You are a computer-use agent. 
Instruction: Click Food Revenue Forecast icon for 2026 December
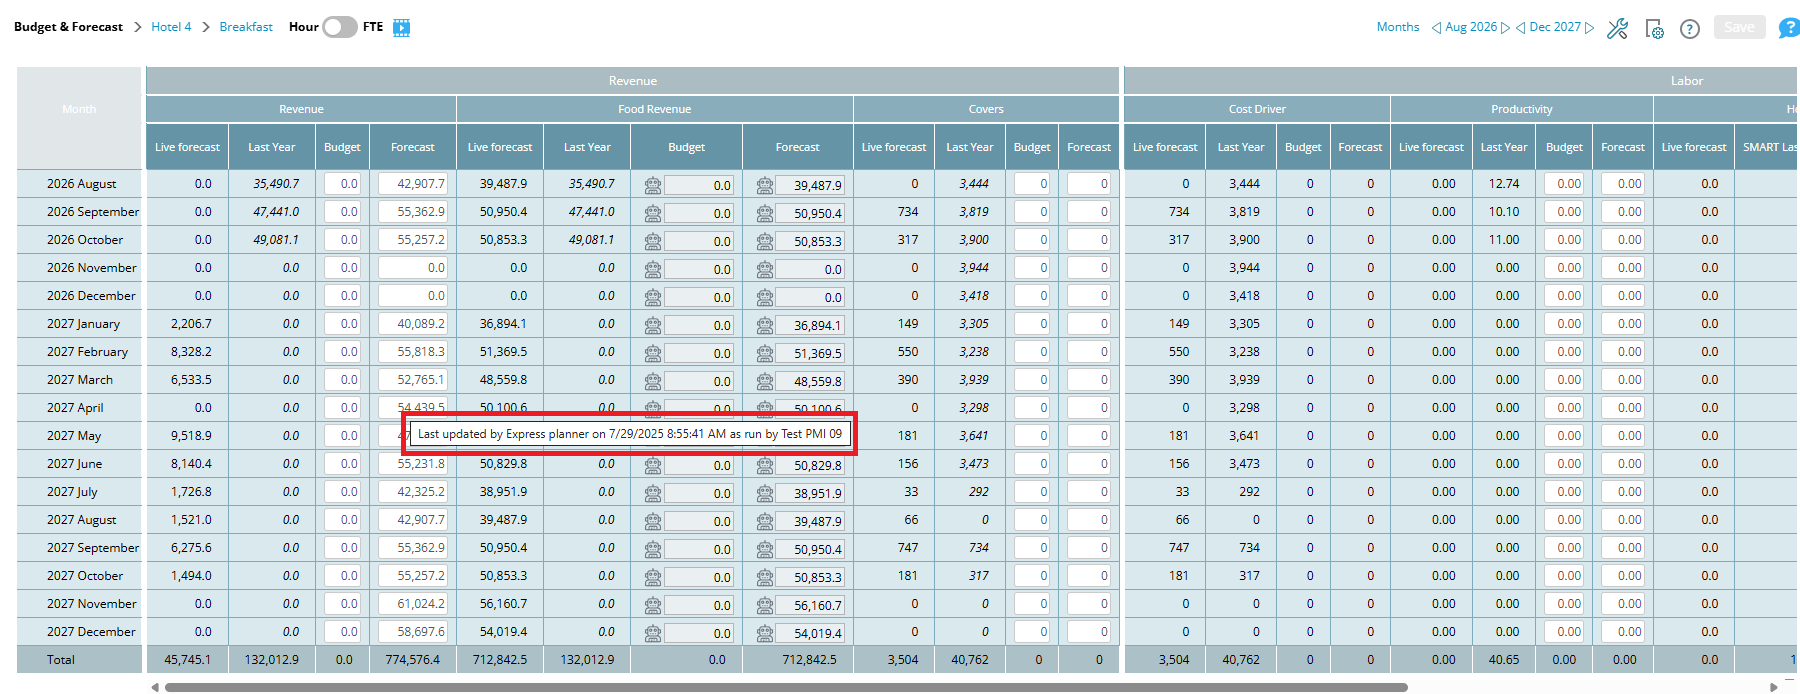[x=765, y=297]
